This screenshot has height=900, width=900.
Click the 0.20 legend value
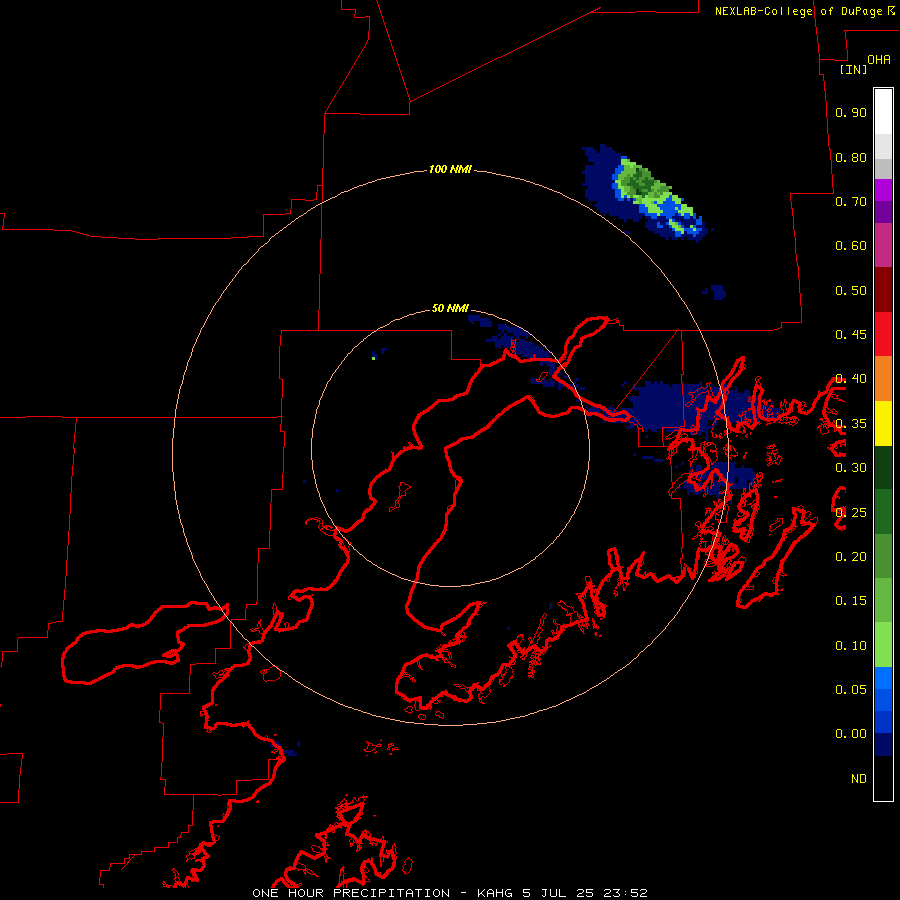point(851,557)
